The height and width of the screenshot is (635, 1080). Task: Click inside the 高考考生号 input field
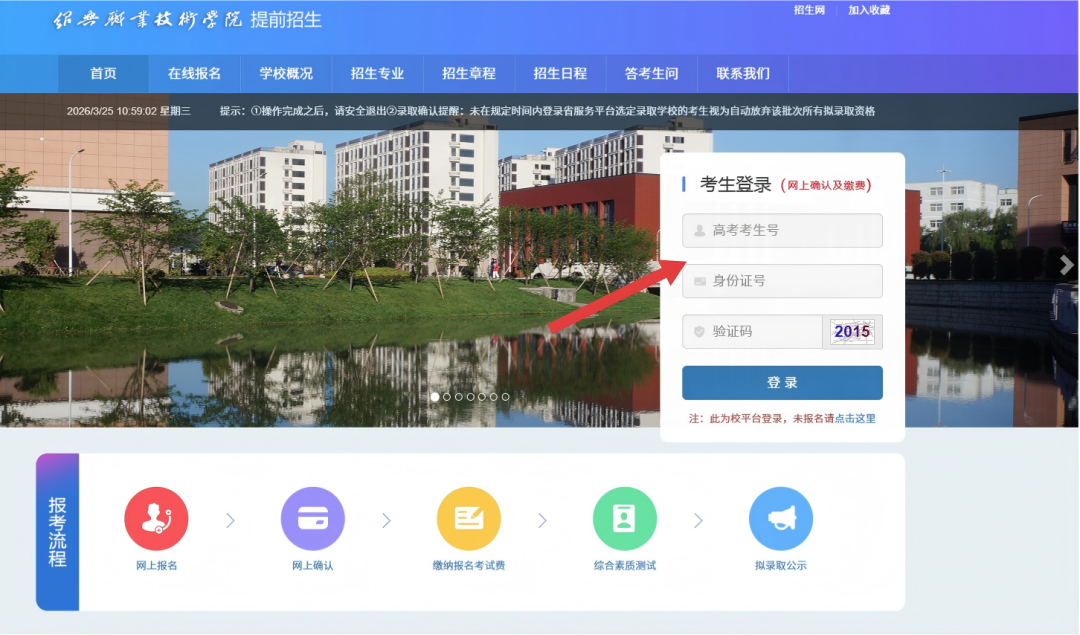(x=782, y=230)
